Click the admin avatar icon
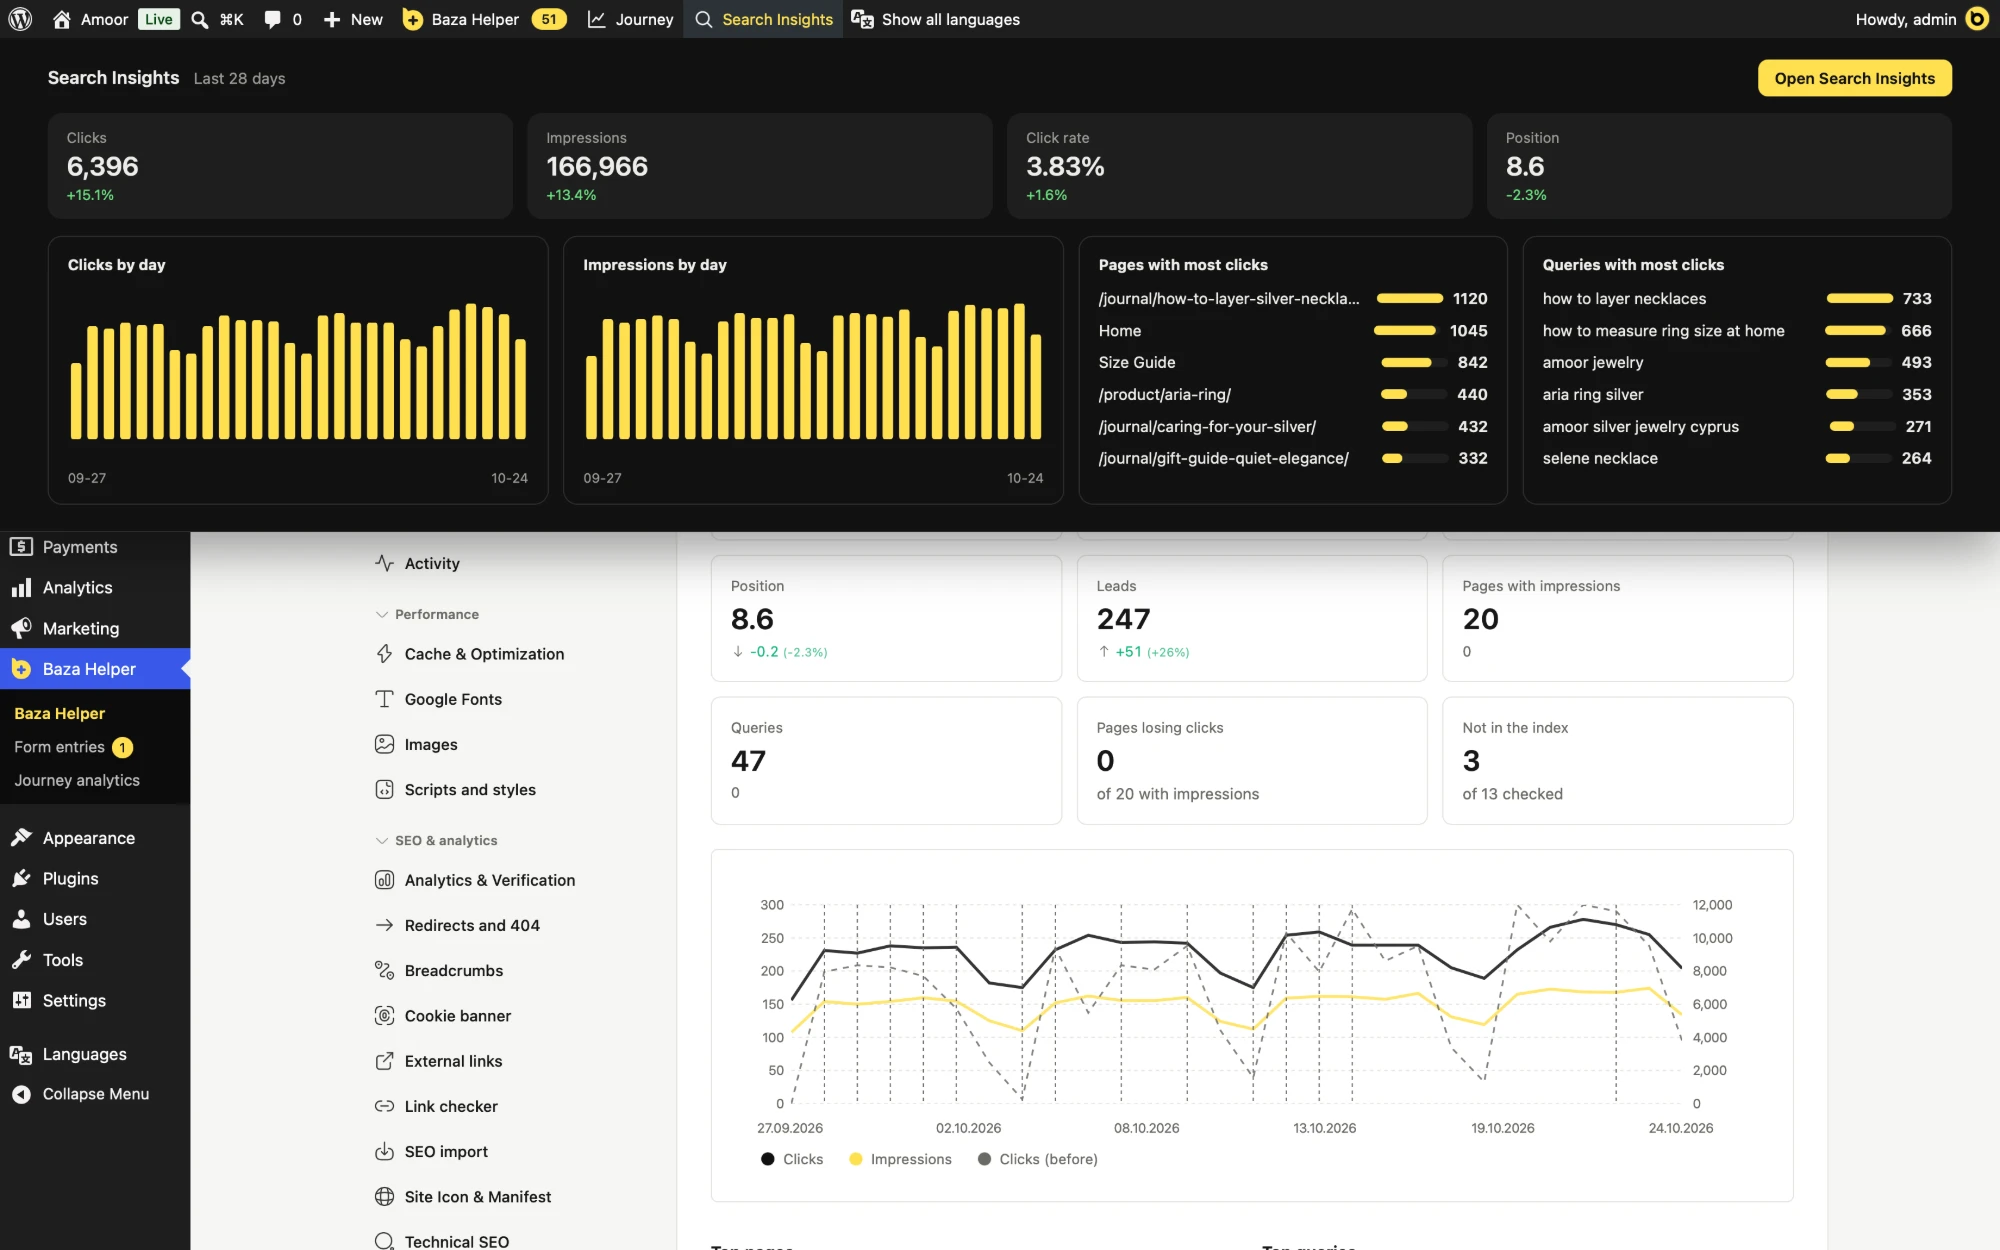The image size is (2000, 1250). pos(1977,19)
